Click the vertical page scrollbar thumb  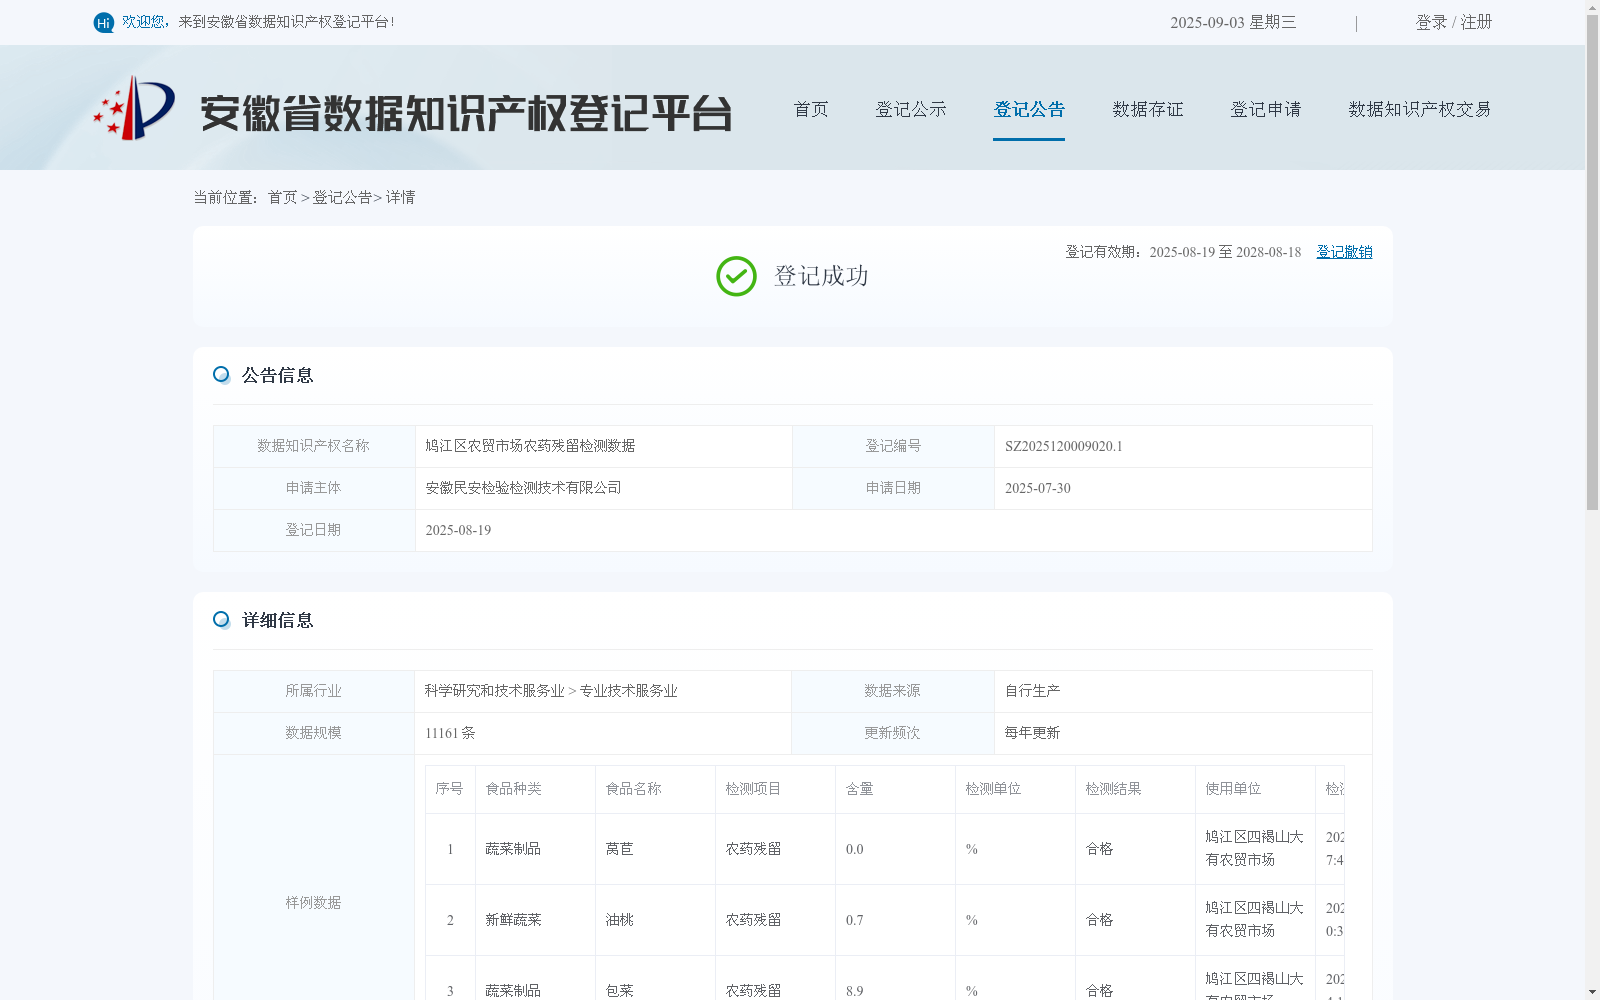(x=1592, y=263)
